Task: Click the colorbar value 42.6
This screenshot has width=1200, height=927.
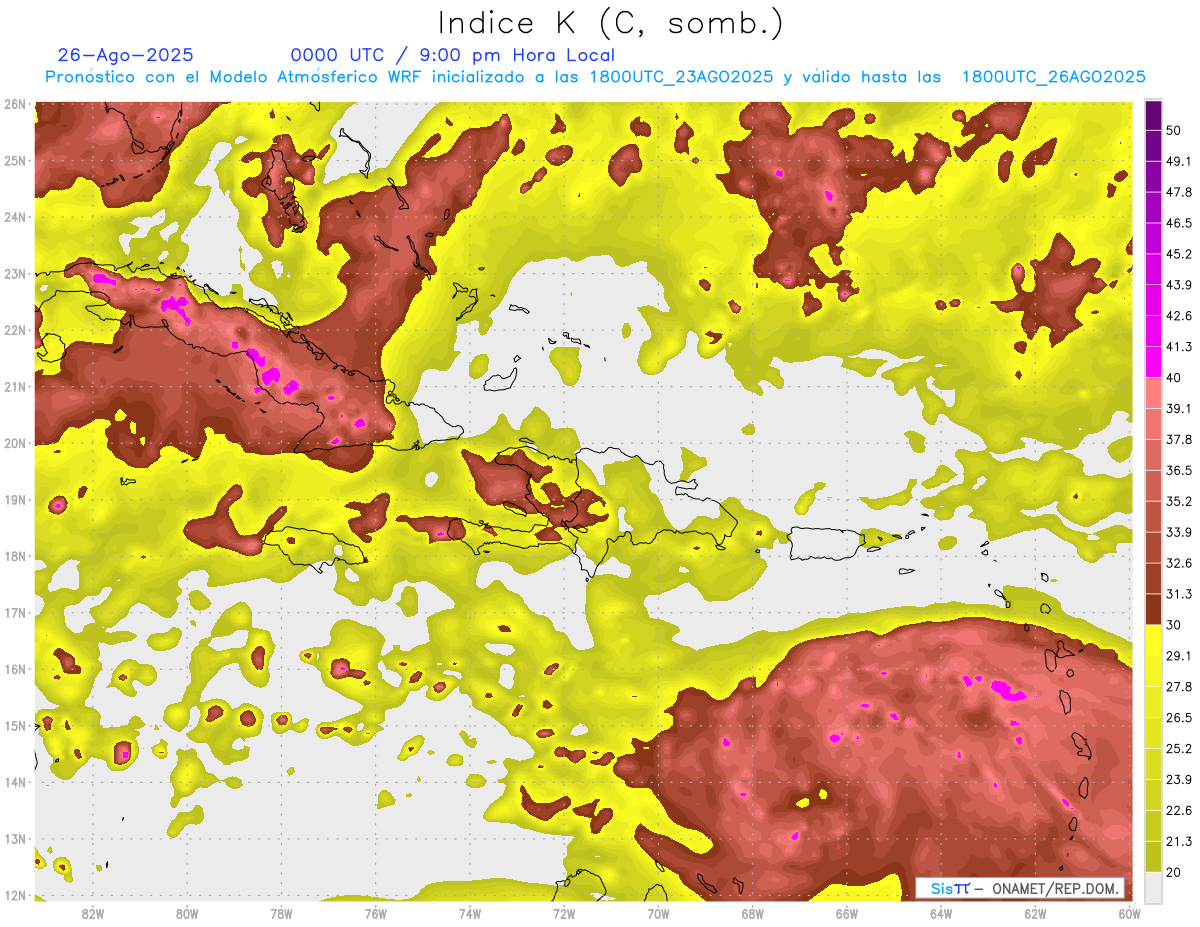Action: point(1179,316)
